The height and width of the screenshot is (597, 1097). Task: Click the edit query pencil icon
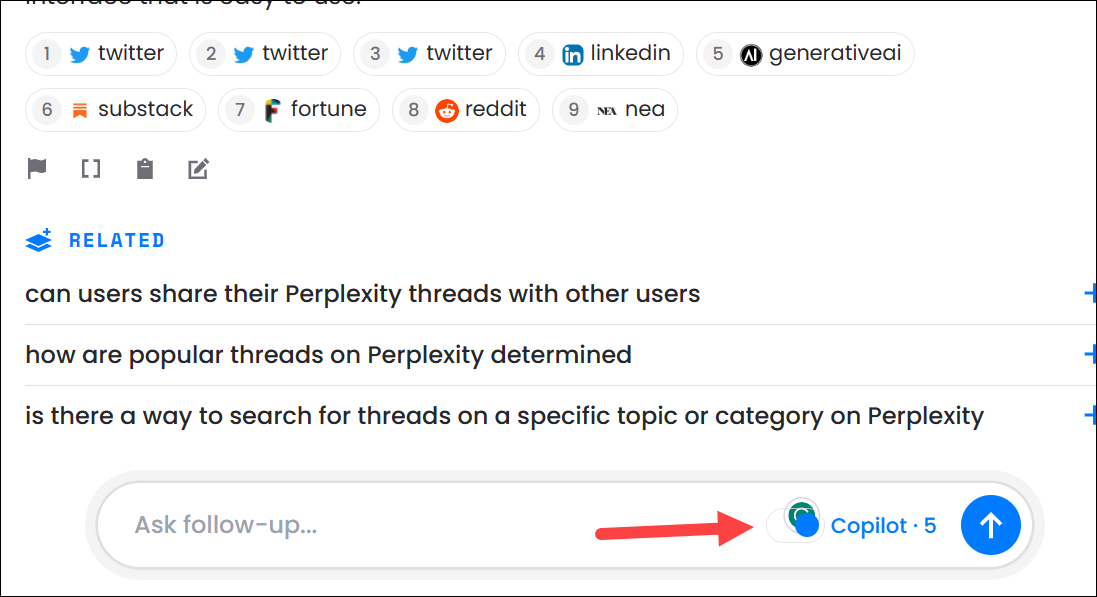click(x=198, y=169)
